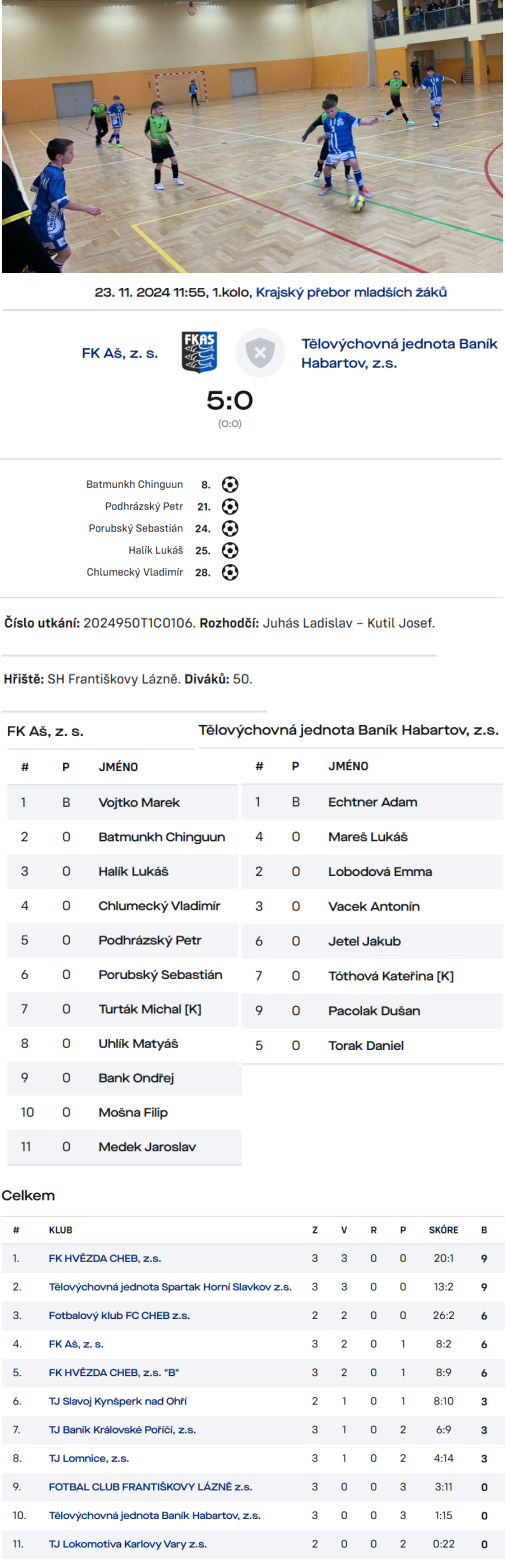Click the goal ball icon beside Podhrázský Petr
The height and width of the screenshot is (1561, 505).
pos(230,506)
